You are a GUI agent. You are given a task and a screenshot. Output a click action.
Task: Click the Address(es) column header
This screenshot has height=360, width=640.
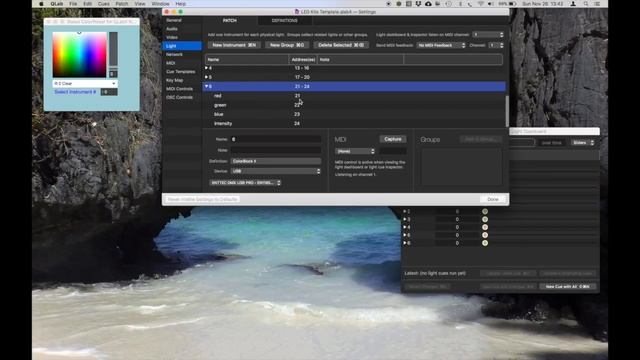point(303,60)
